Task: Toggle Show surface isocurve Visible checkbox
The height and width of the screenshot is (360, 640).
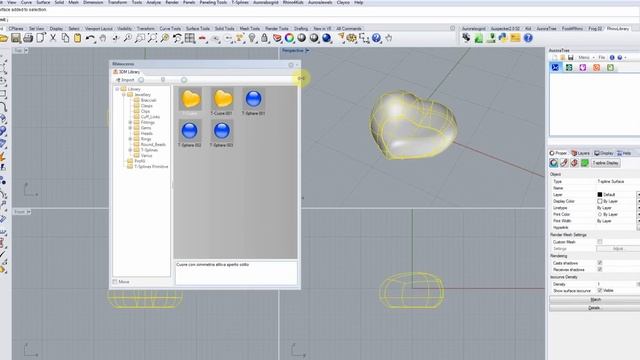Action: [600, 290]
